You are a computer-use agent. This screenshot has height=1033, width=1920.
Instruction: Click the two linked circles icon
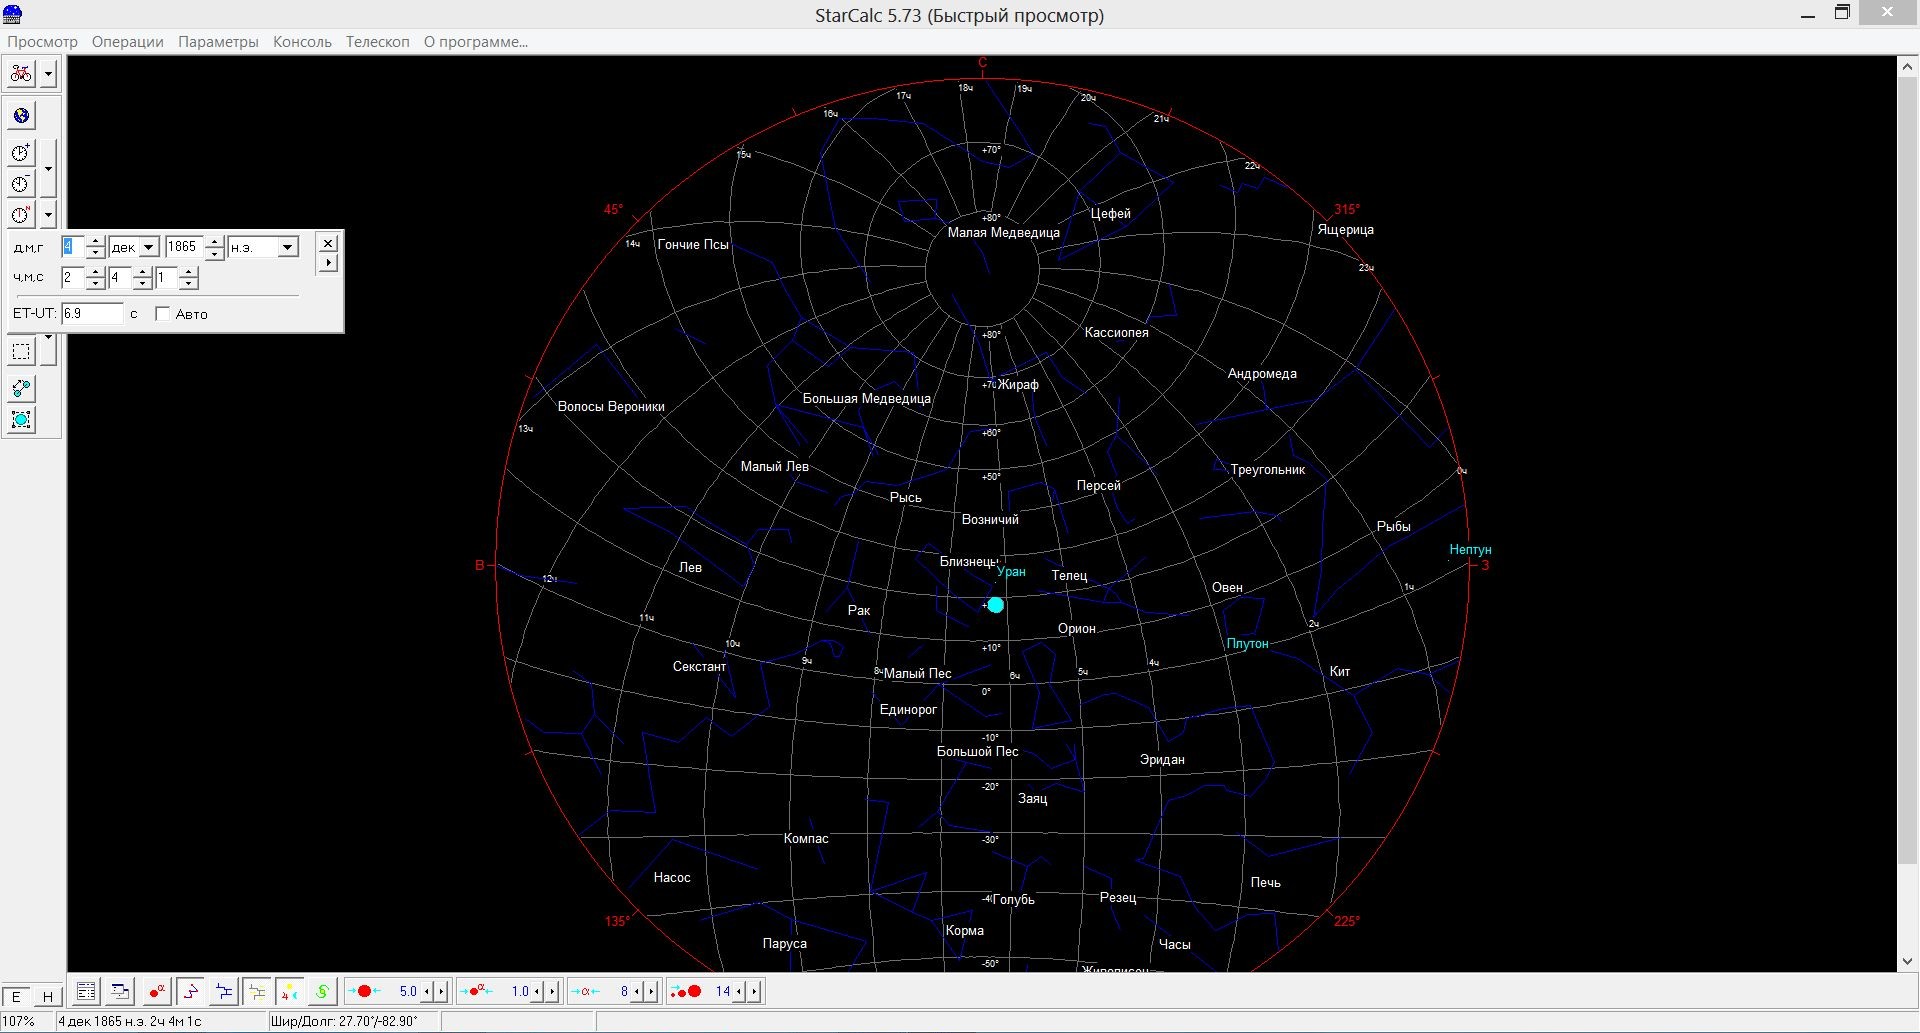[21, 388]
